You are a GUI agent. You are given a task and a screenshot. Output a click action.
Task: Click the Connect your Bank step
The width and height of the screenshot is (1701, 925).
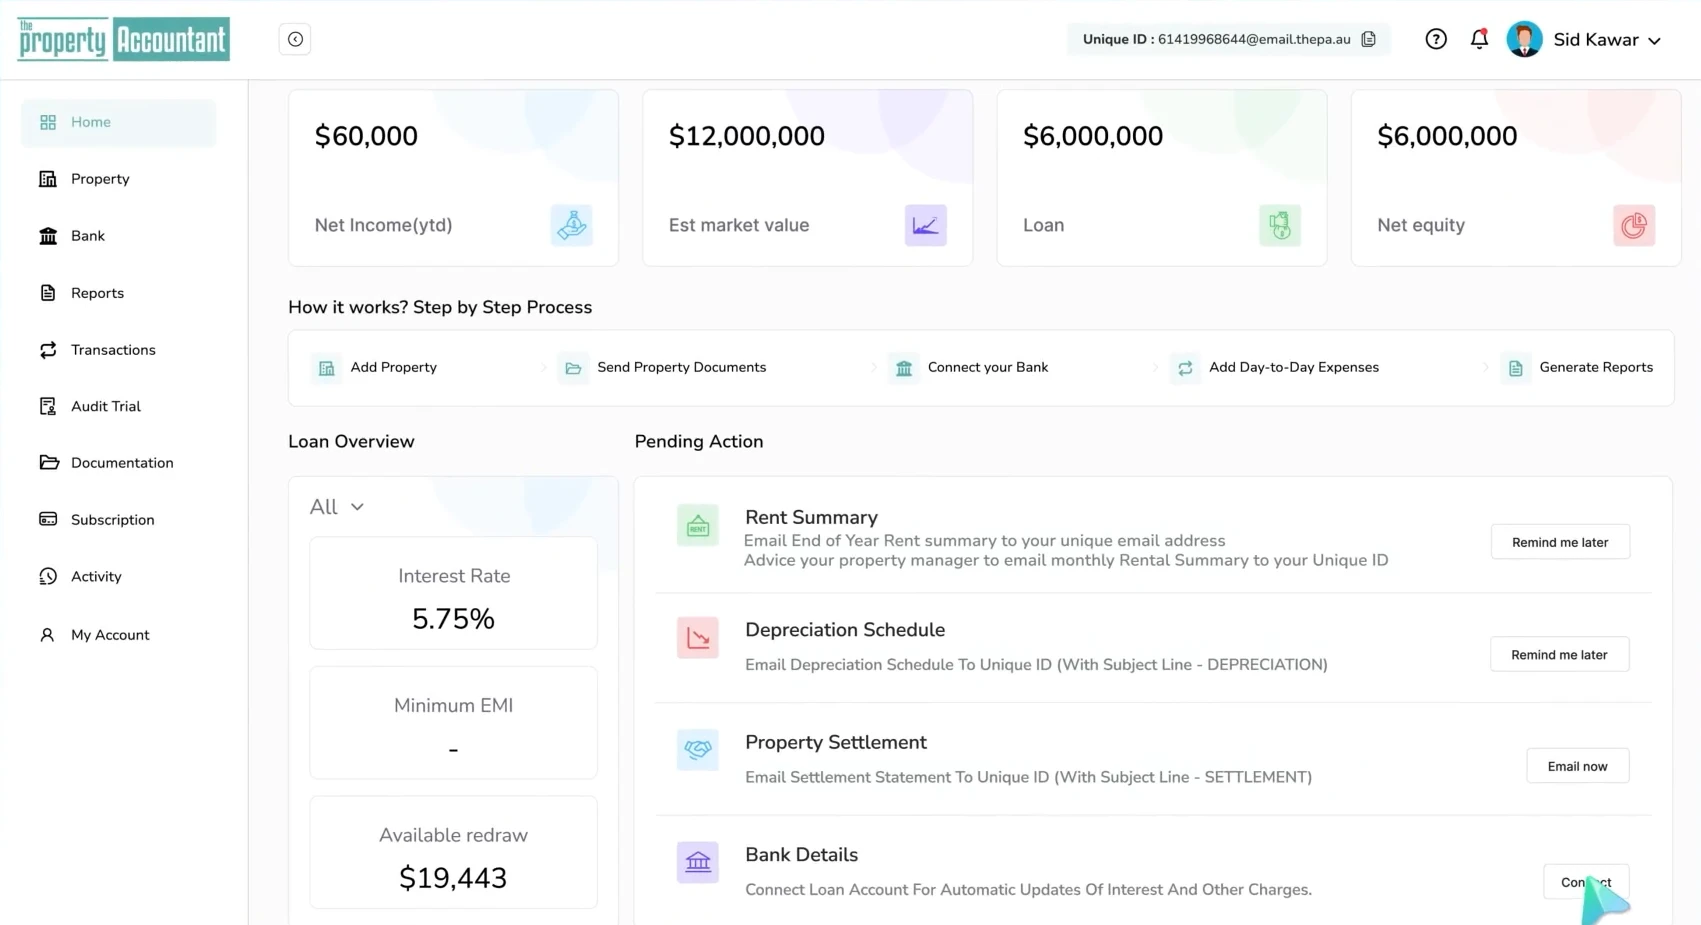click(x=969, y=368)
